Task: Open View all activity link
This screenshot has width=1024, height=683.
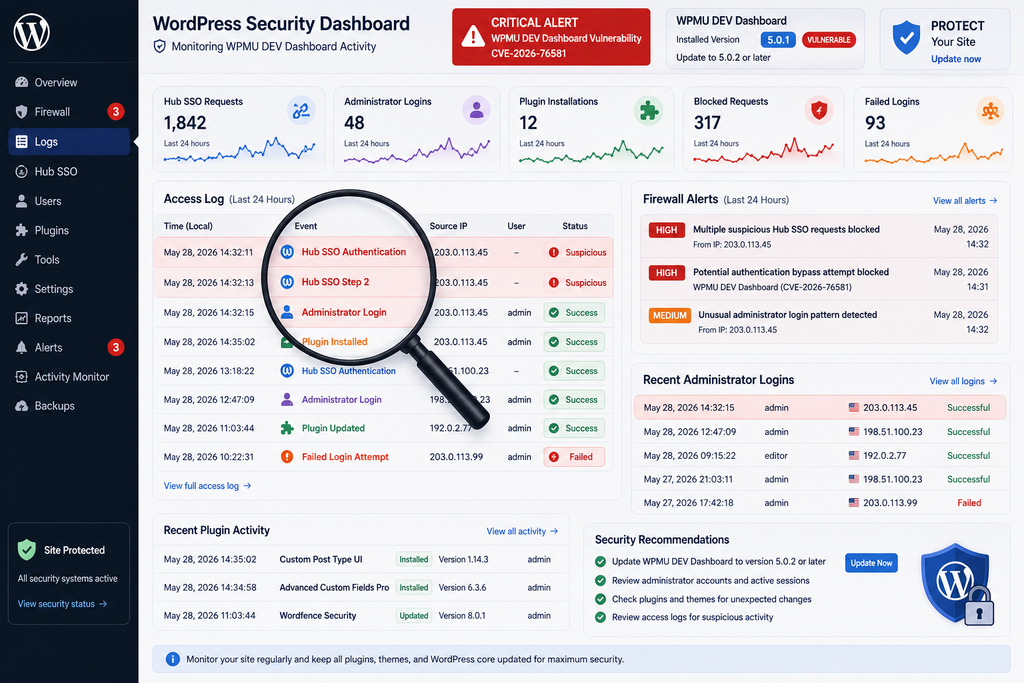Action: point(522,532)
